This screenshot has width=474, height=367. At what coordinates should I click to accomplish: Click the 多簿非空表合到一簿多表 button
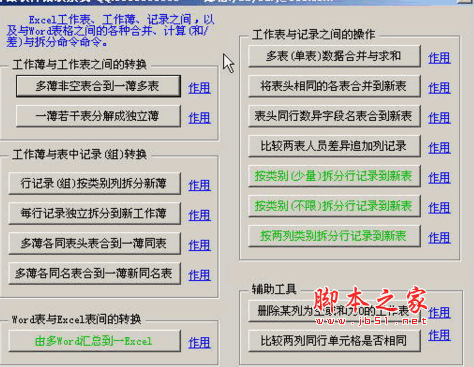click(98, 86)
